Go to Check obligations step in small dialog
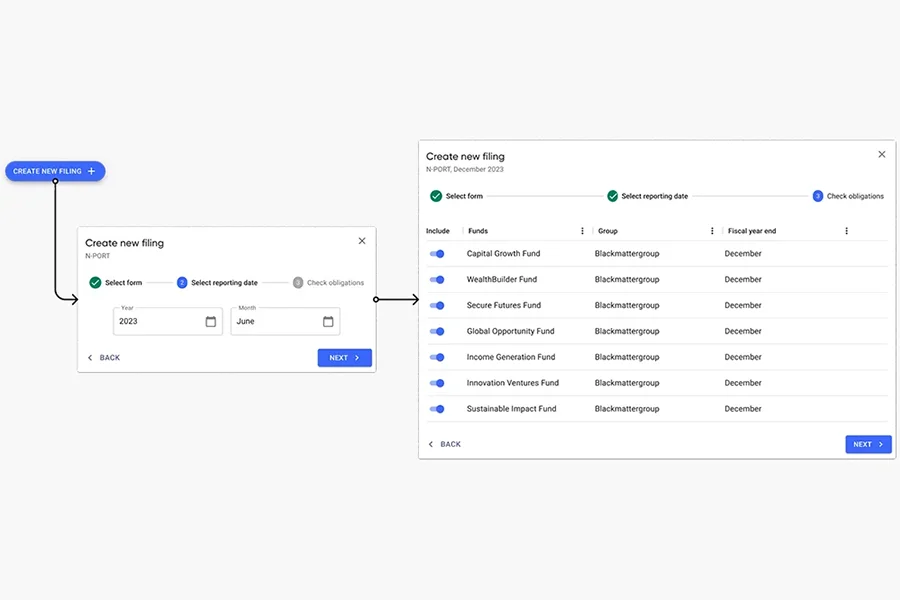 [328, 283]
